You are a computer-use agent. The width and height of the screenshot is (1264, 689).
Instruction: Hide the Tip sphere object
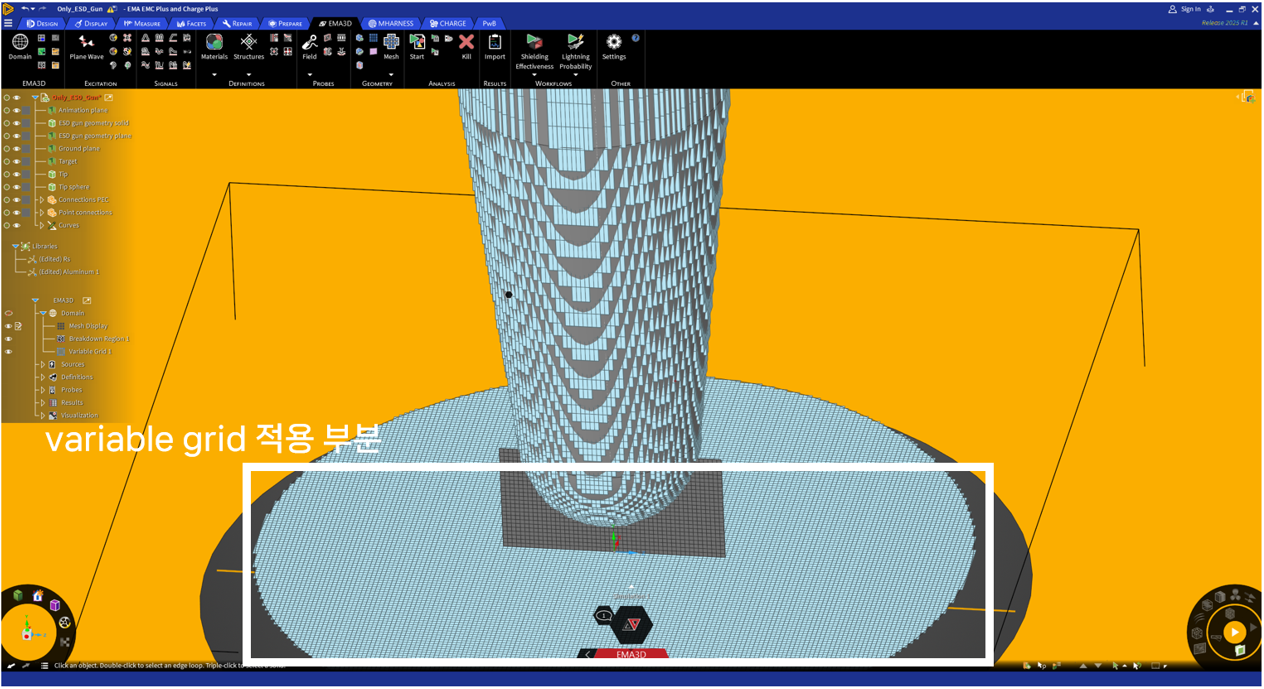tap(17, 187)
